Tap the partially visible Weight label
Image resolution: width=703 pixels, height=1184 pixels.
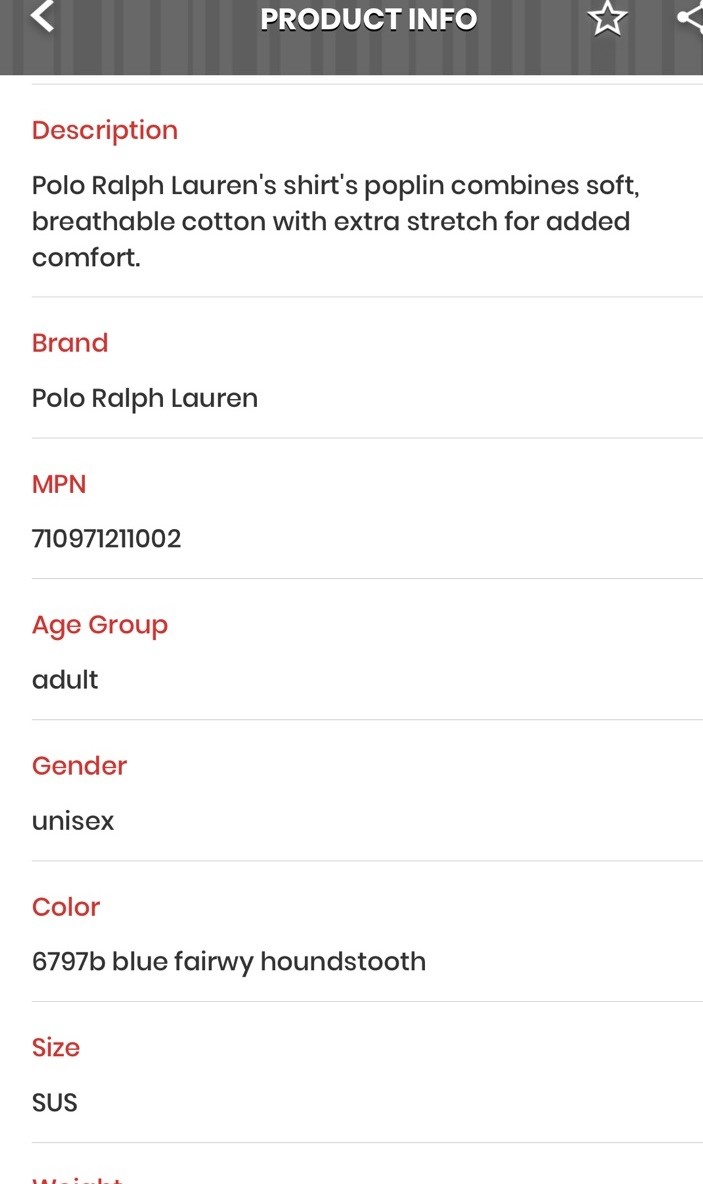point(78,1177)
